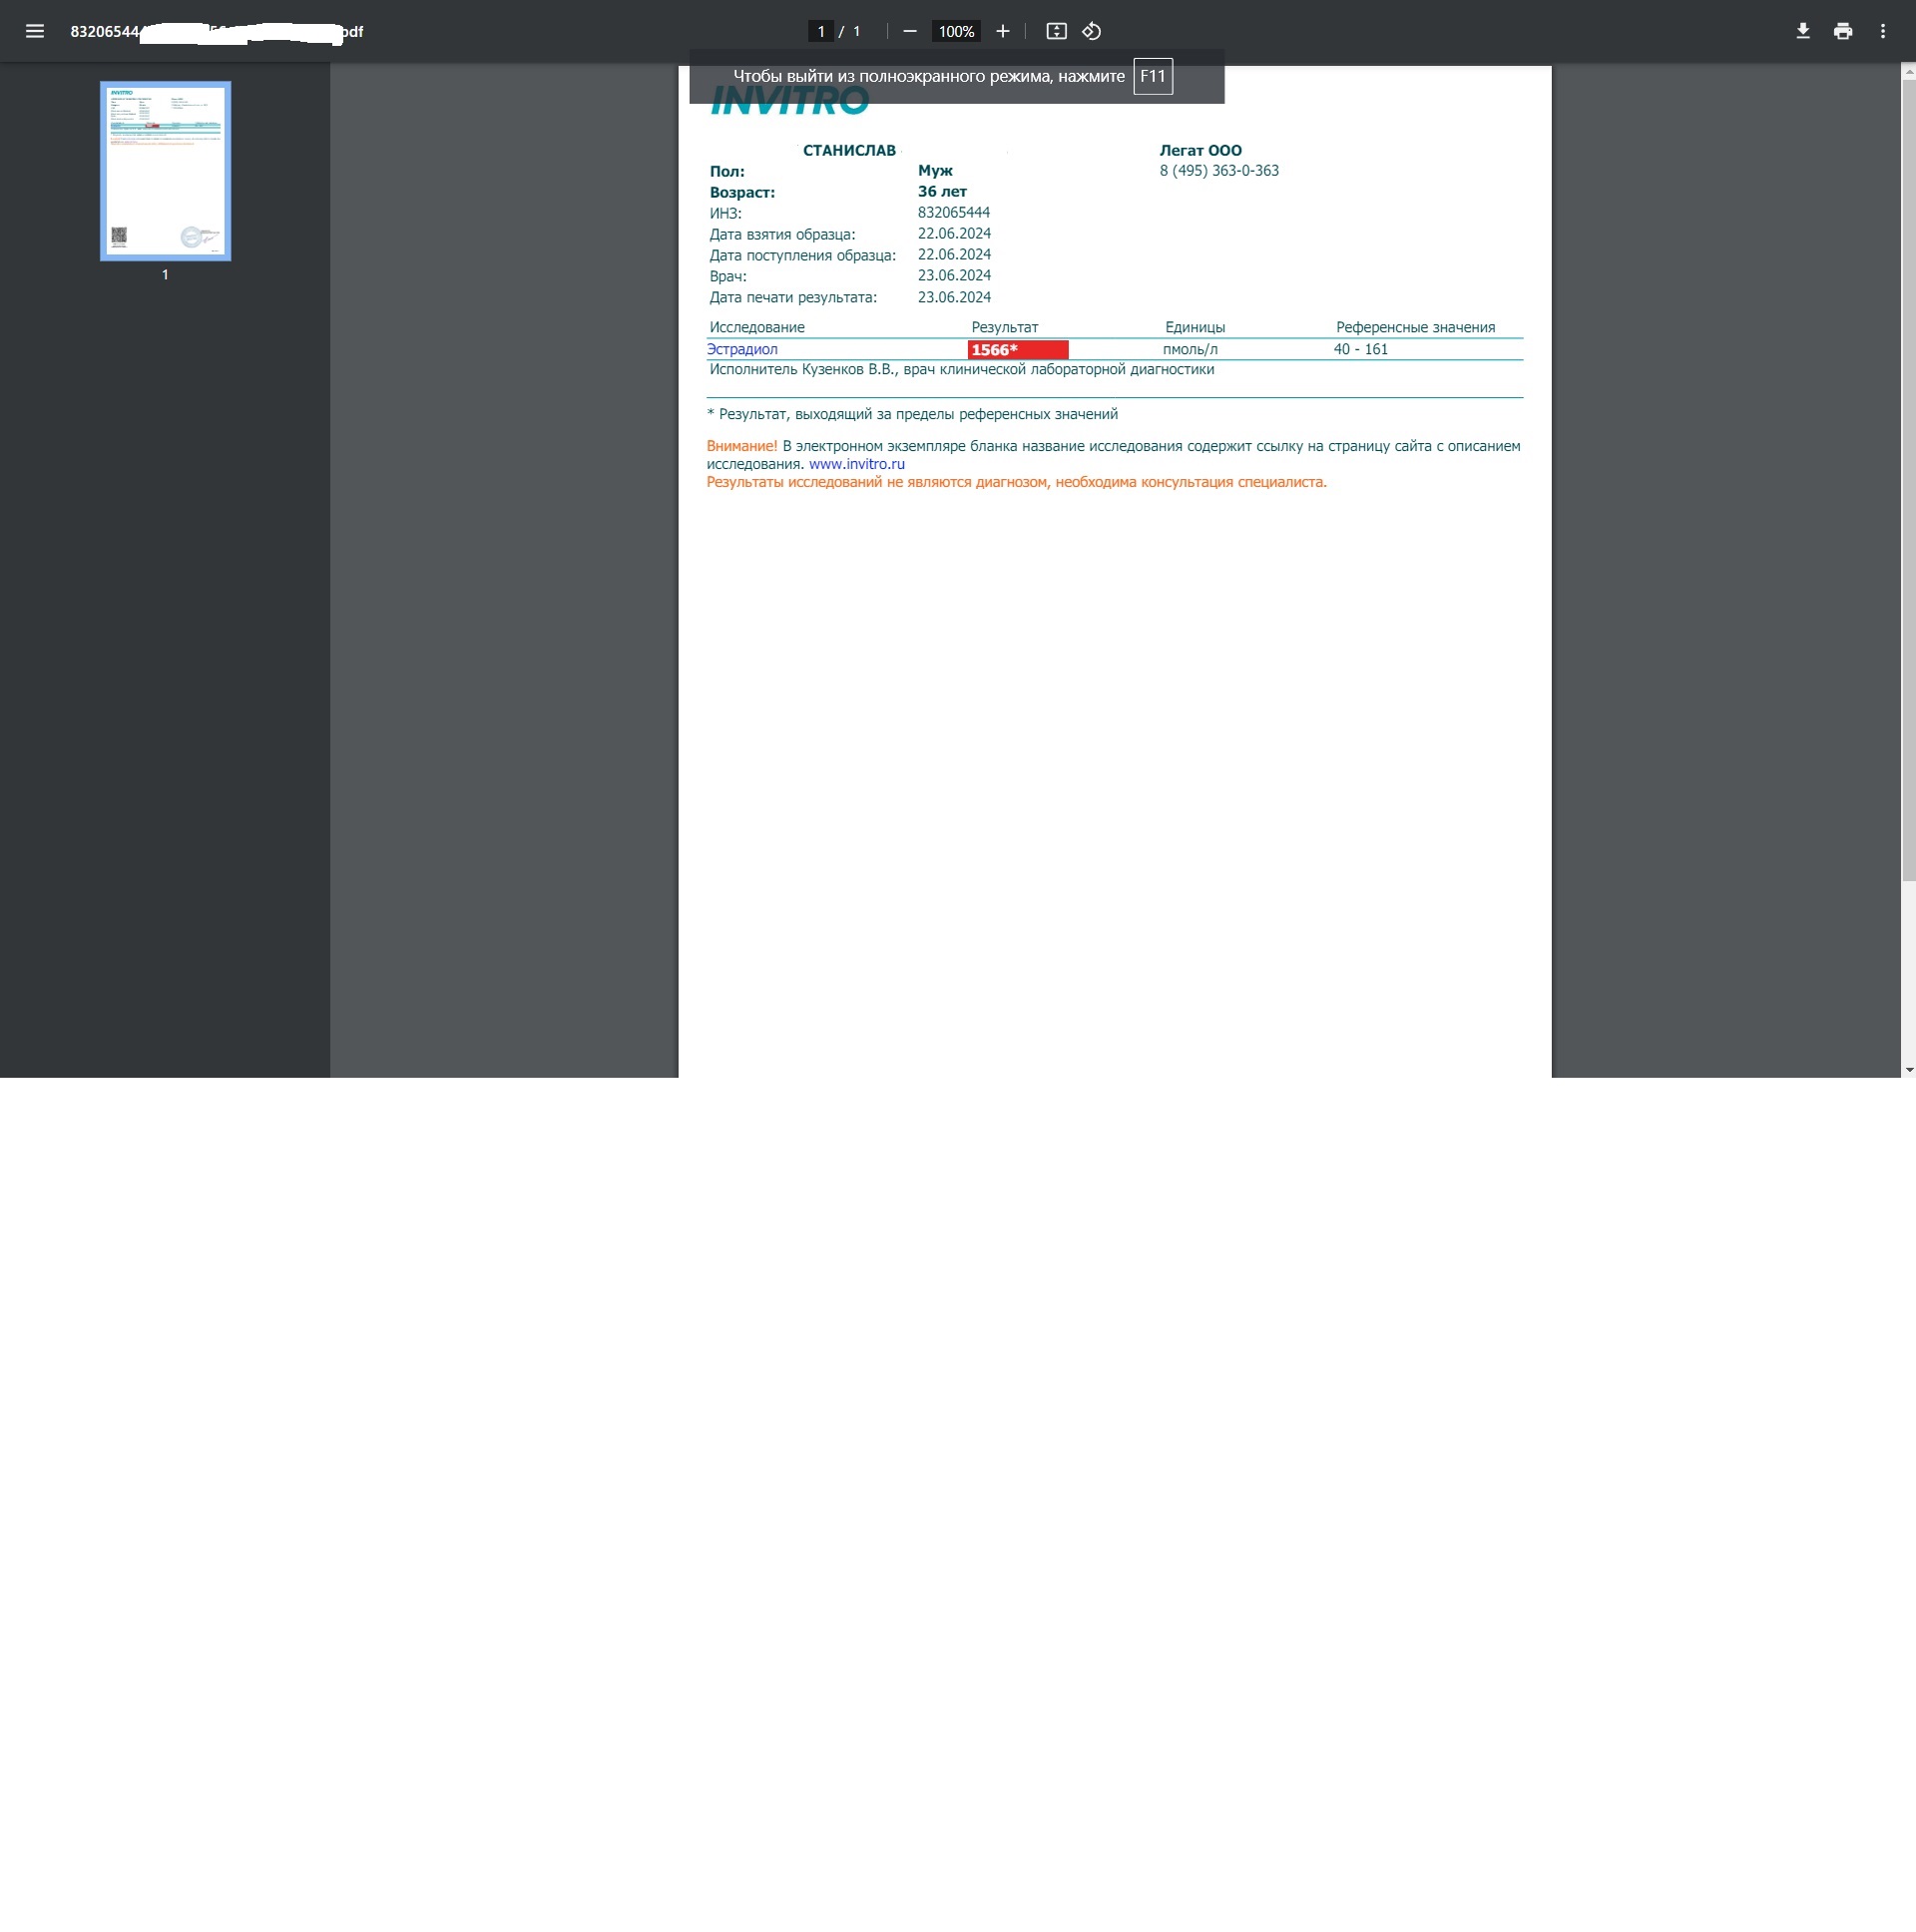Click the F11 key hint box
Viewport: 1916px width, 1932px height.
1152,76
